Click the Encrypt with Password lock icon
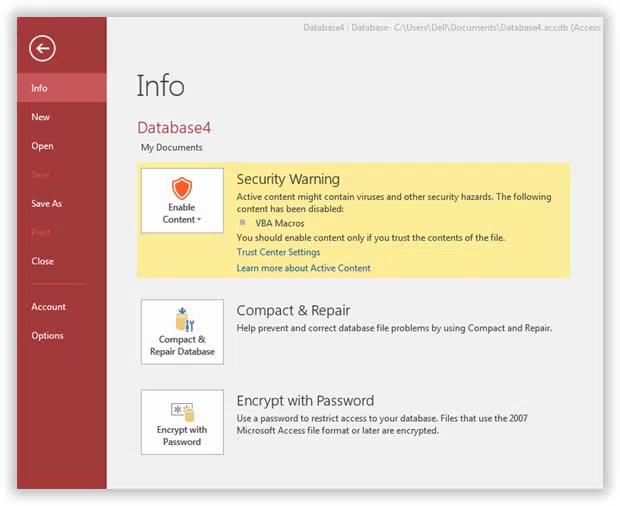This screenshot has height=506, width=620. click(x=181, y=410)
